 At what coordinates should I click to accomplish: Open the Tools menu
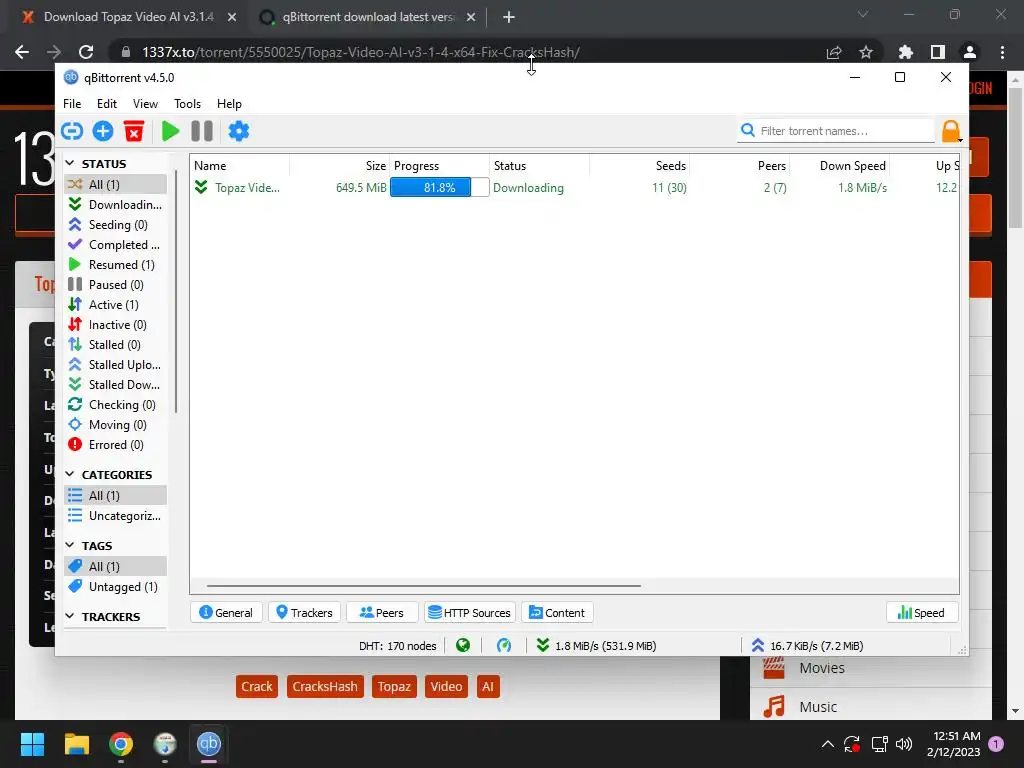187,104
